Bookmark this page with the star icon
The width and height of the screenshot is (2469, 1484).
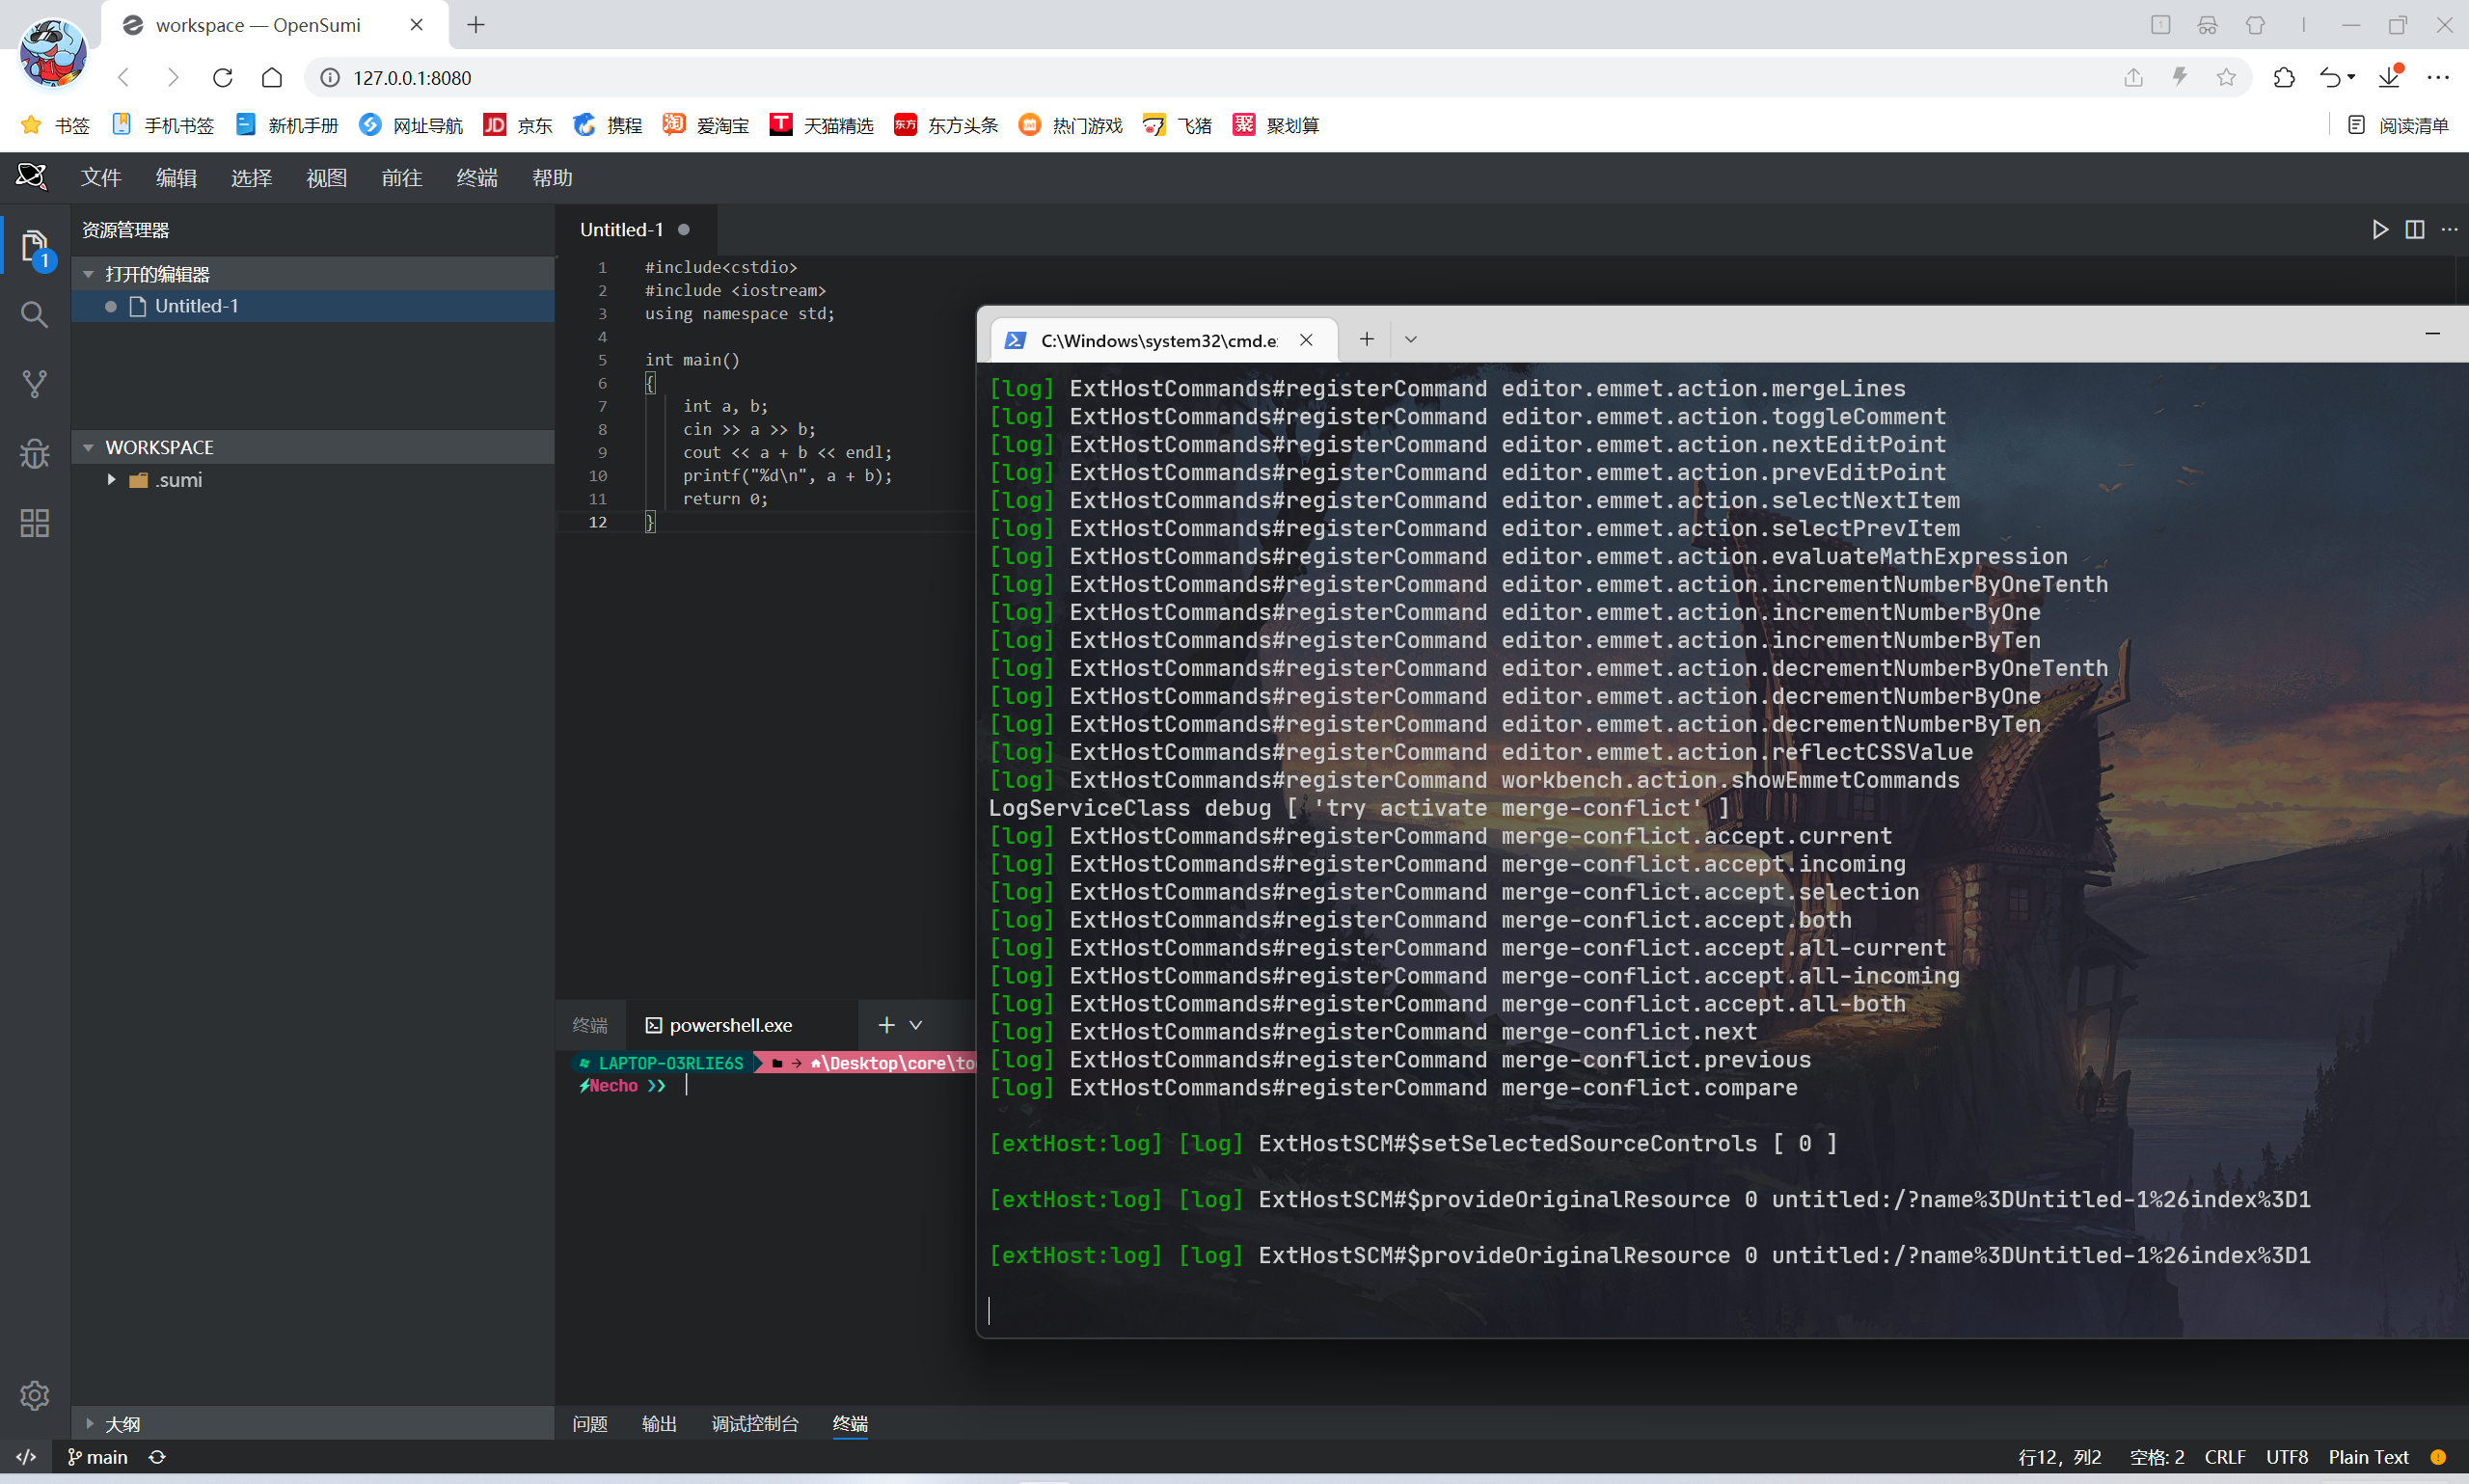pyautogui.click(x=2226, y=77)
